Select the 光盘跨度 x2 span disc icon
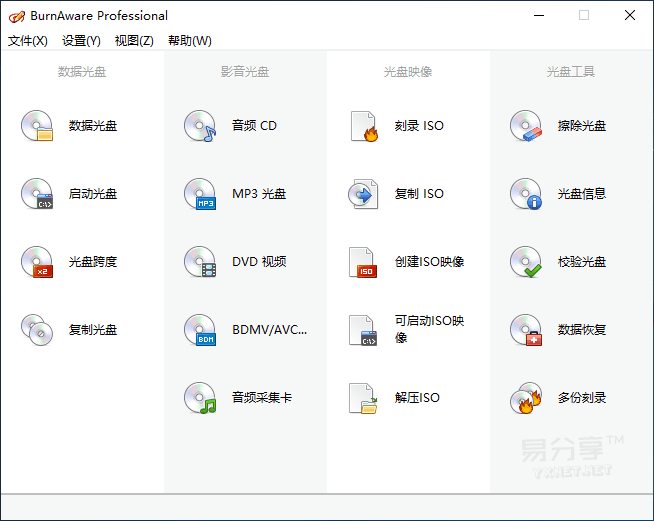 [37, 262]
